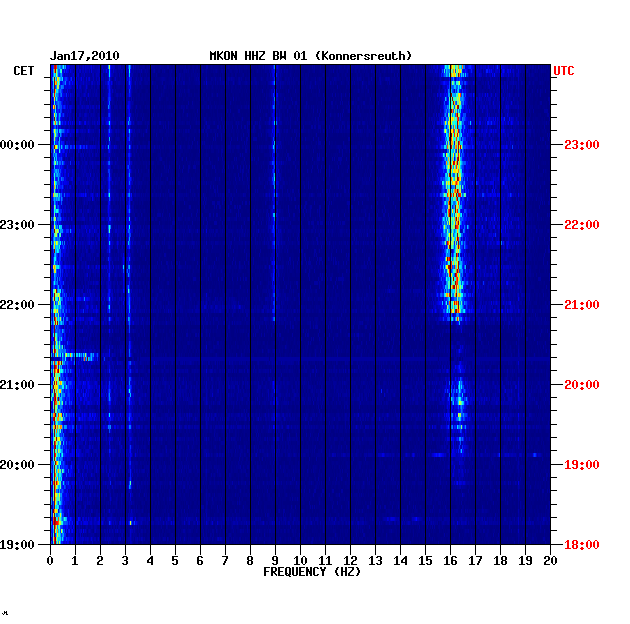Click frequency axis value 20

pos(550,561)
